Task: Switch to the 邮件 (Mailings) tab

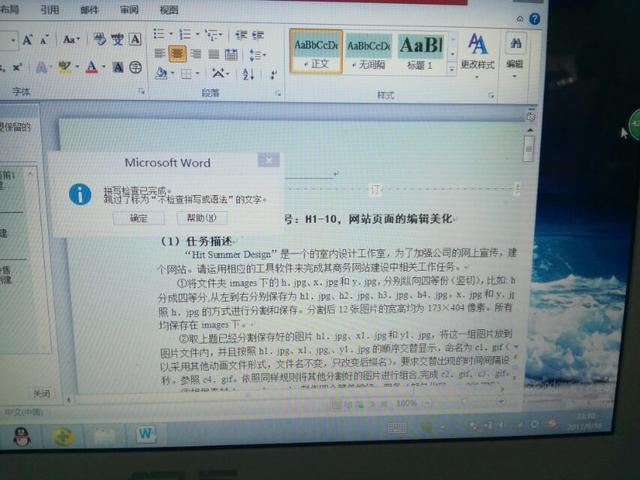Action: coord(89,9)
